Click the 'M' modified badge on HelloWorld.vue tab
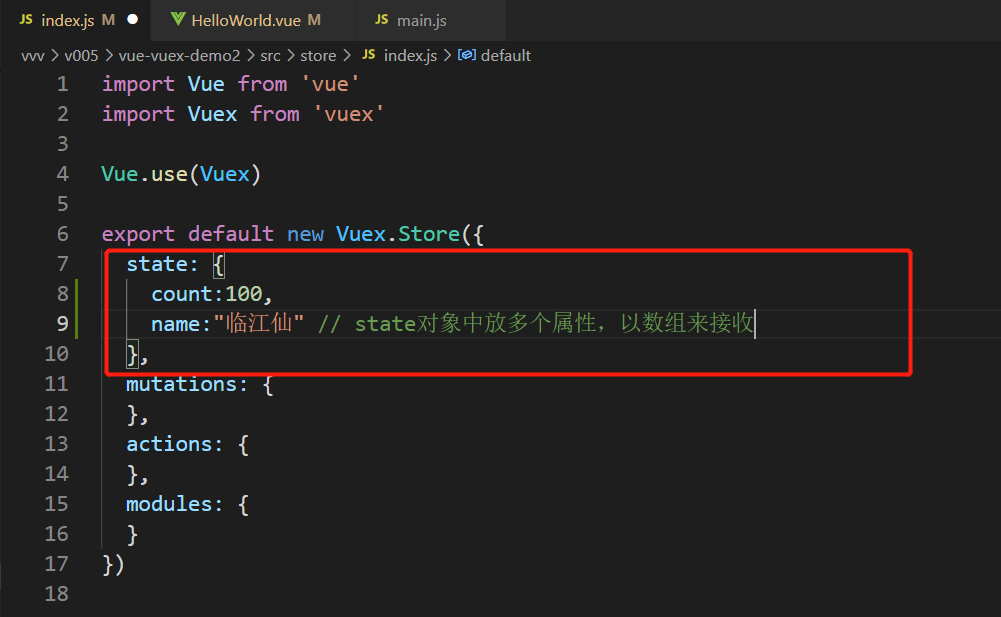This screenshot has height=617, width=1001. tap(314, 20)
